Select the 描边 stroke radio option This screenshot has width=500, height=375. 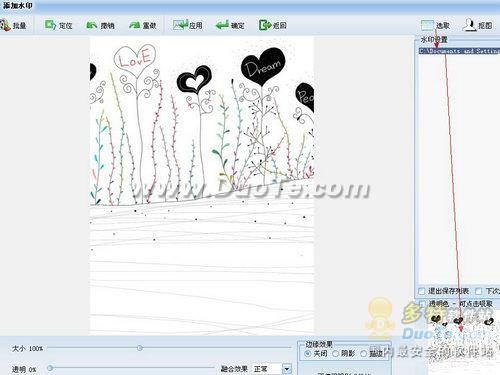(364, 353)
